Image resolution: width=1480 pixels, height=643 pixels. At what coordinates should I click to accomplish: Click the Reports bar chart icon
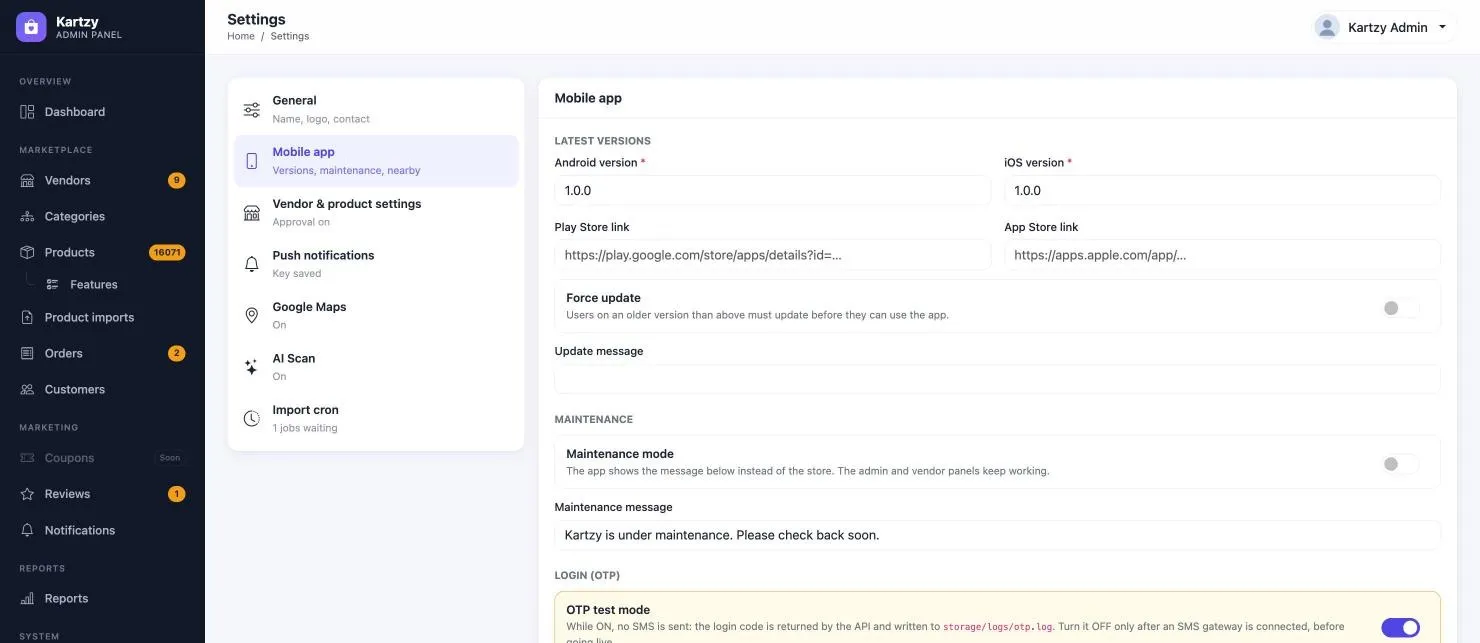[x=27, y=598]
